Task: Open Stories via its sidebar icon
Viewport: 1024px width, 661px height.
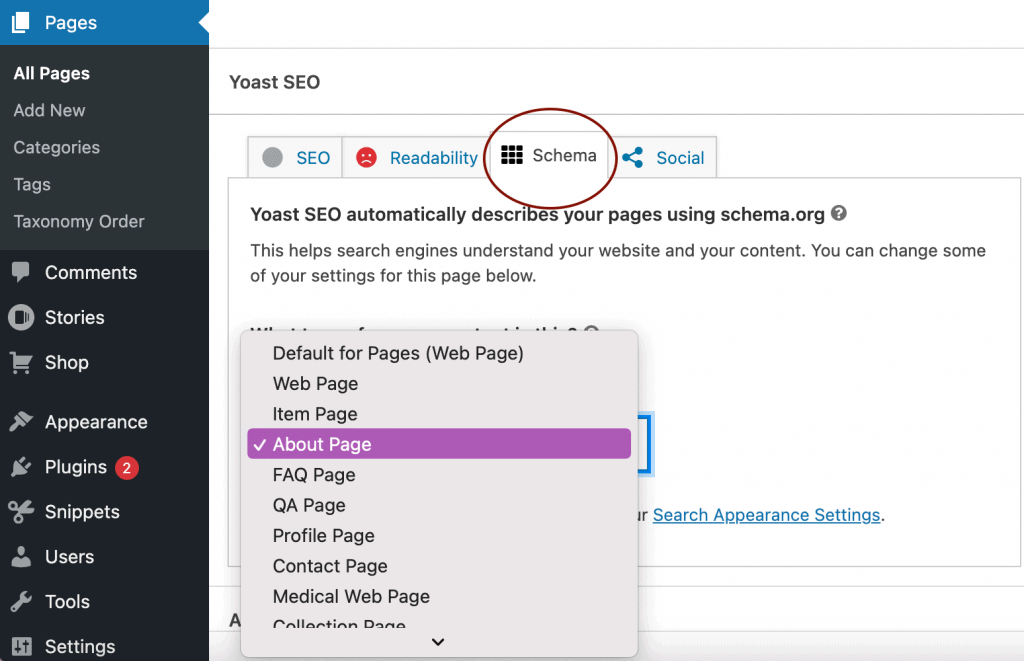Action: pos(21,317)
